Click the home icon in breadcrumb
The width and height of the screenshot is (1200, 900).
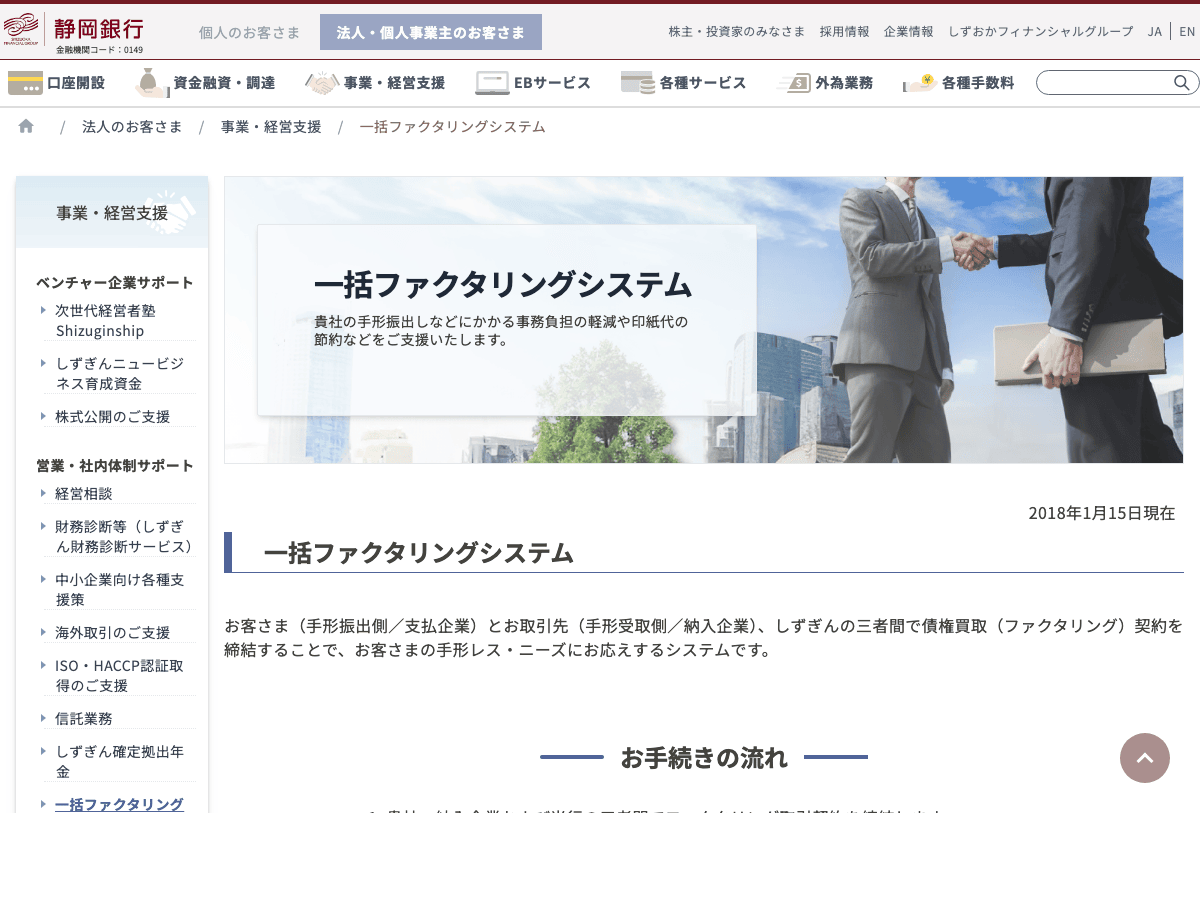[x=26, y=126]
